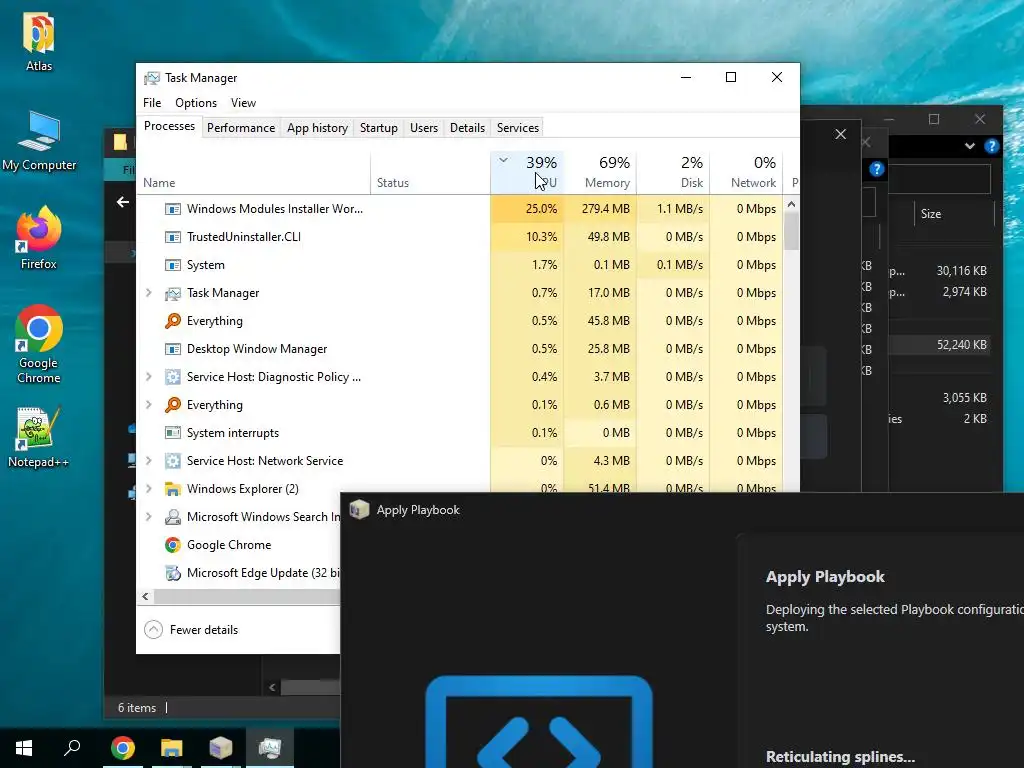Switch to the Services tab

click(518, 128)
